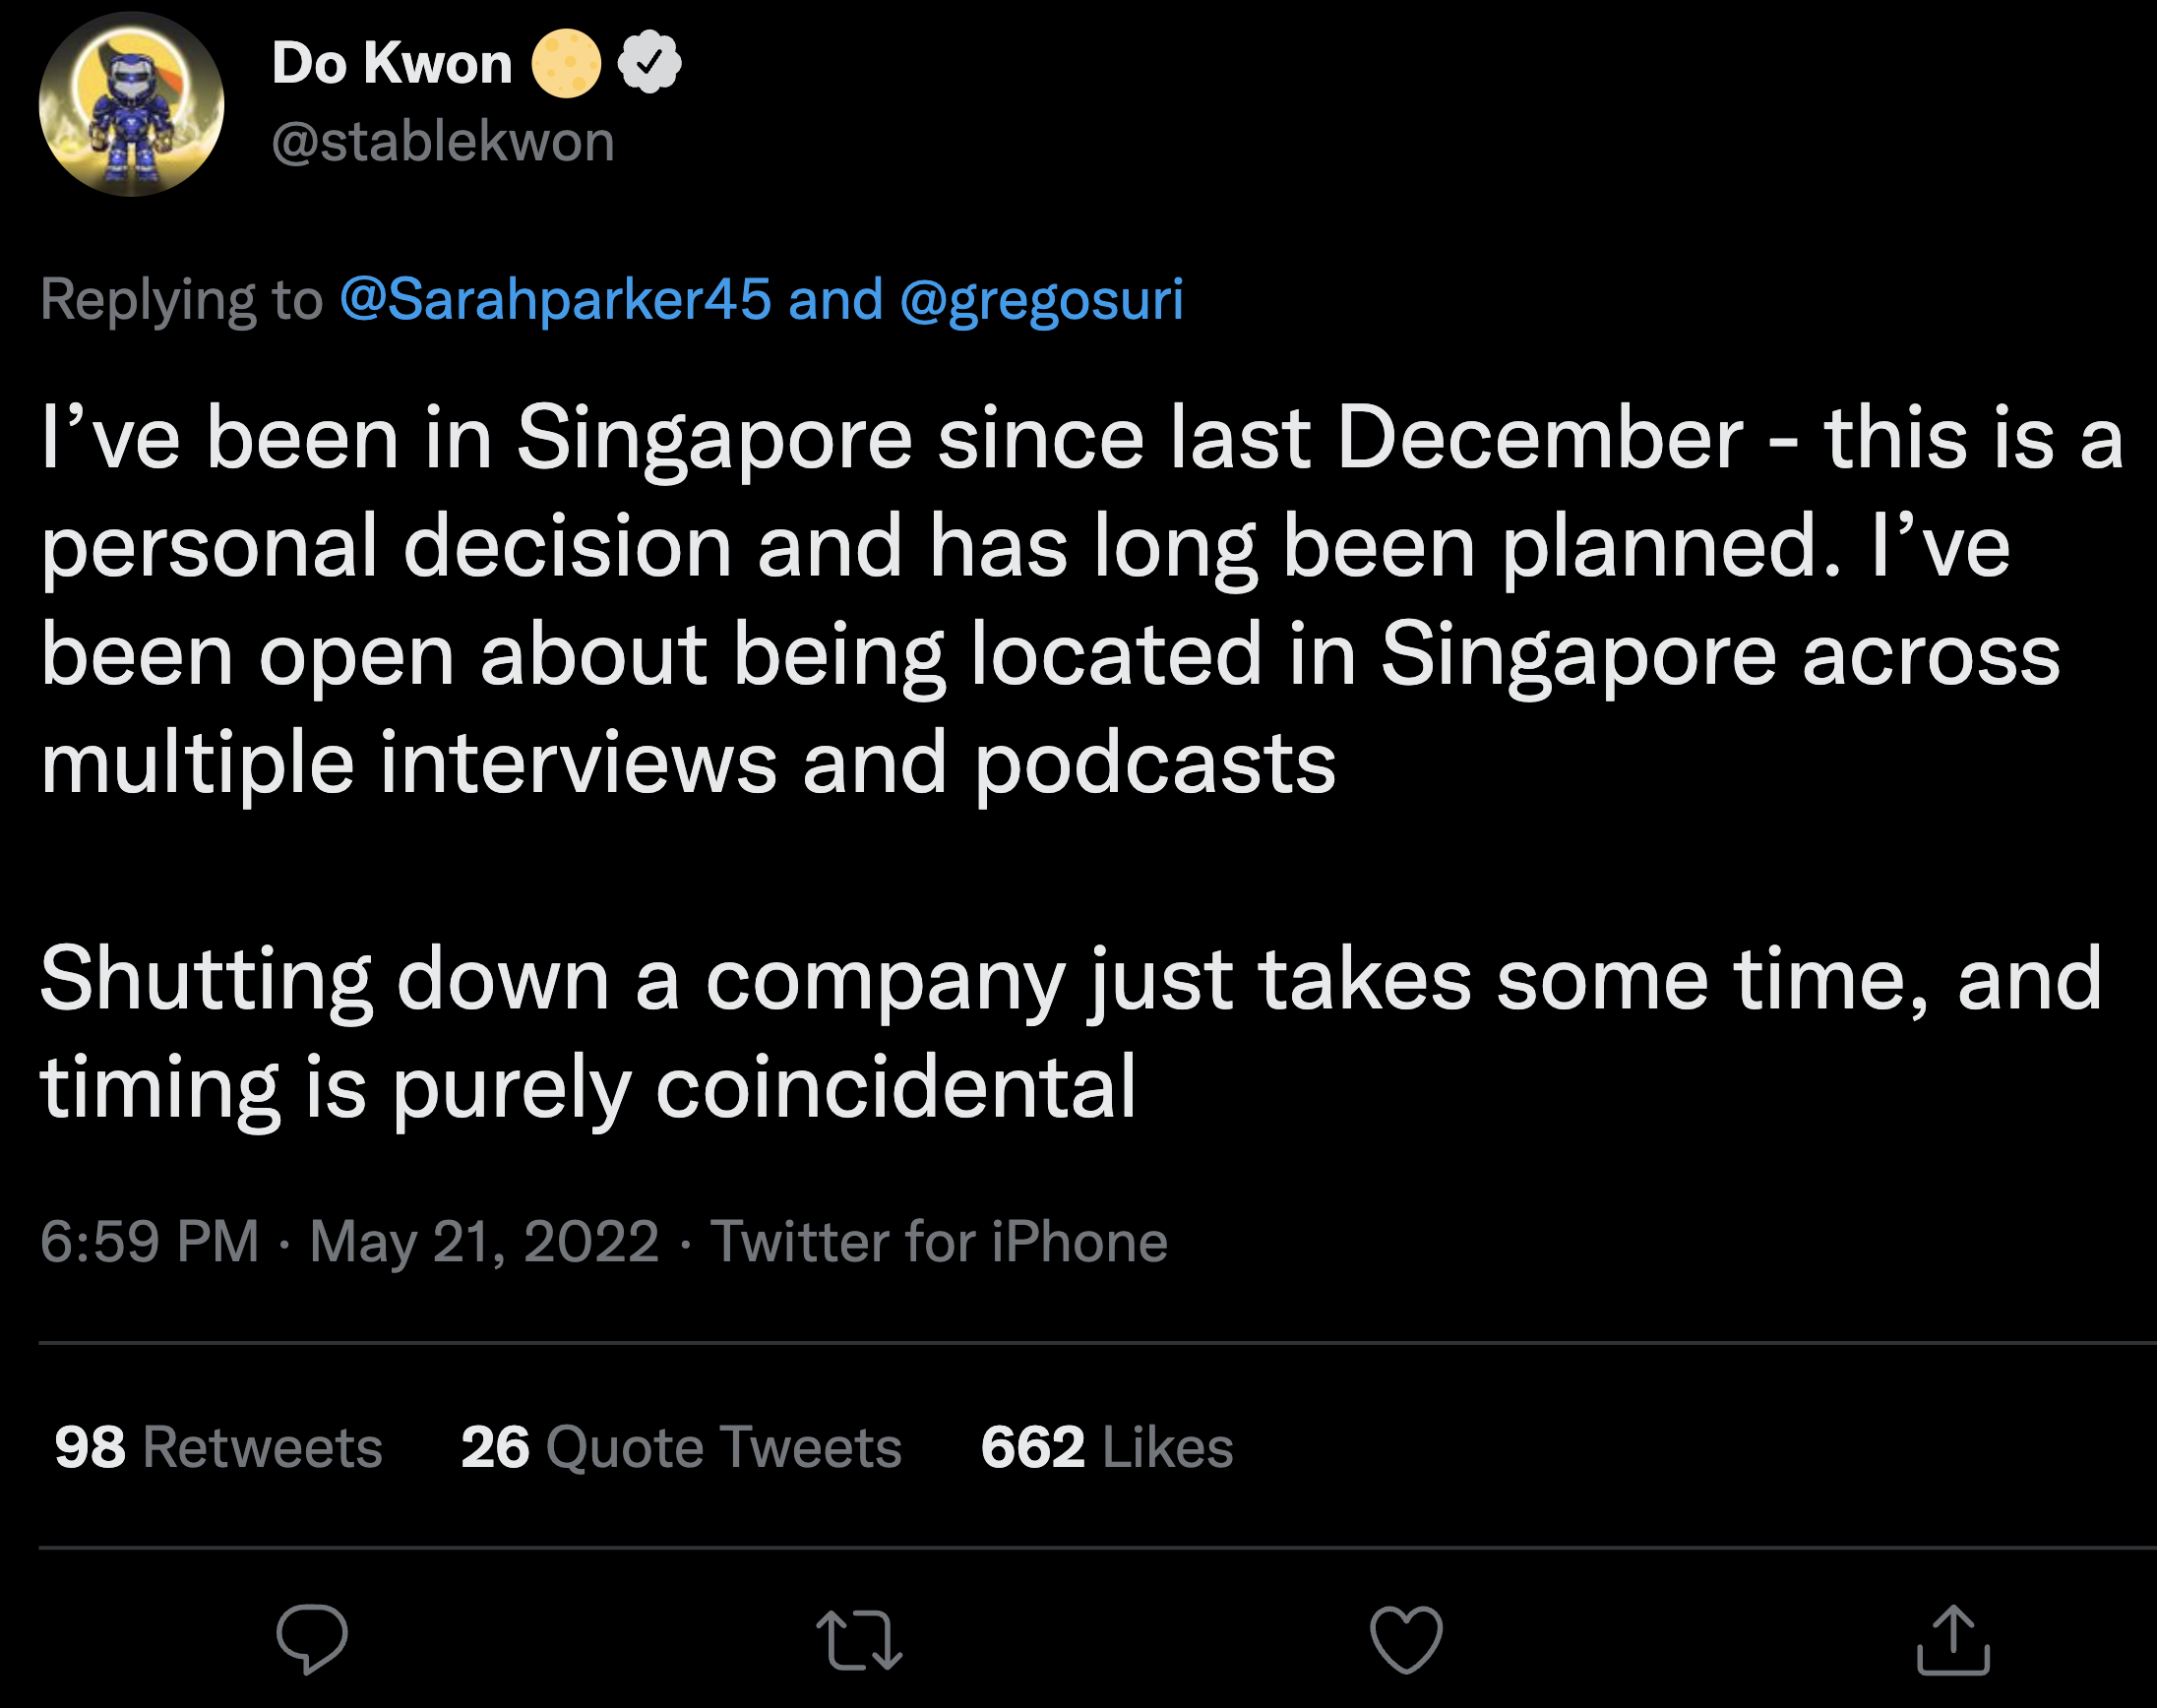The width and height of the screenshot is (2157, 1708).
Task: Like the tweet with the heart icon
Action: [x=1406, y=1639]
